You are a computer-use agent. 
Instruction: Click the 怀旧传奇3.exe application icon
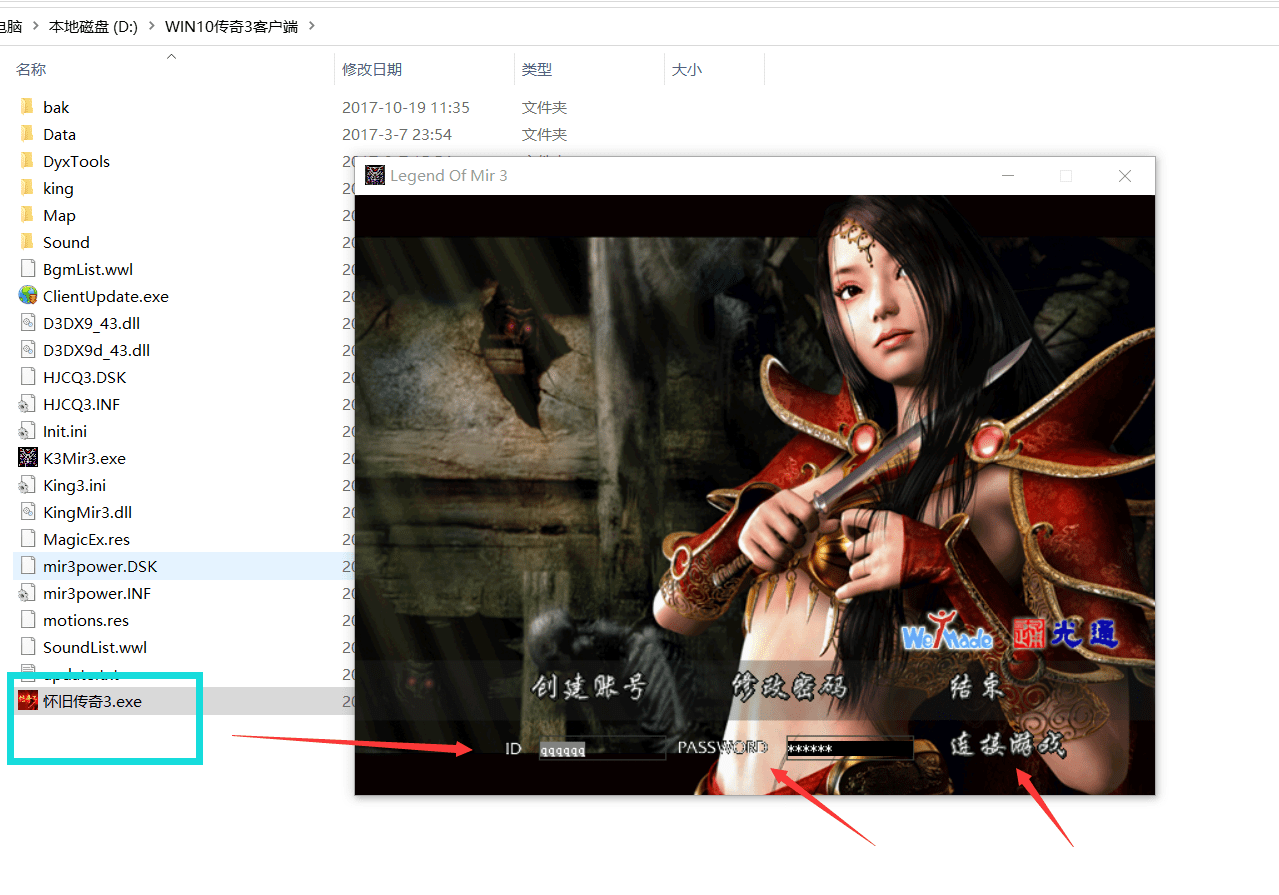point(27,701)
